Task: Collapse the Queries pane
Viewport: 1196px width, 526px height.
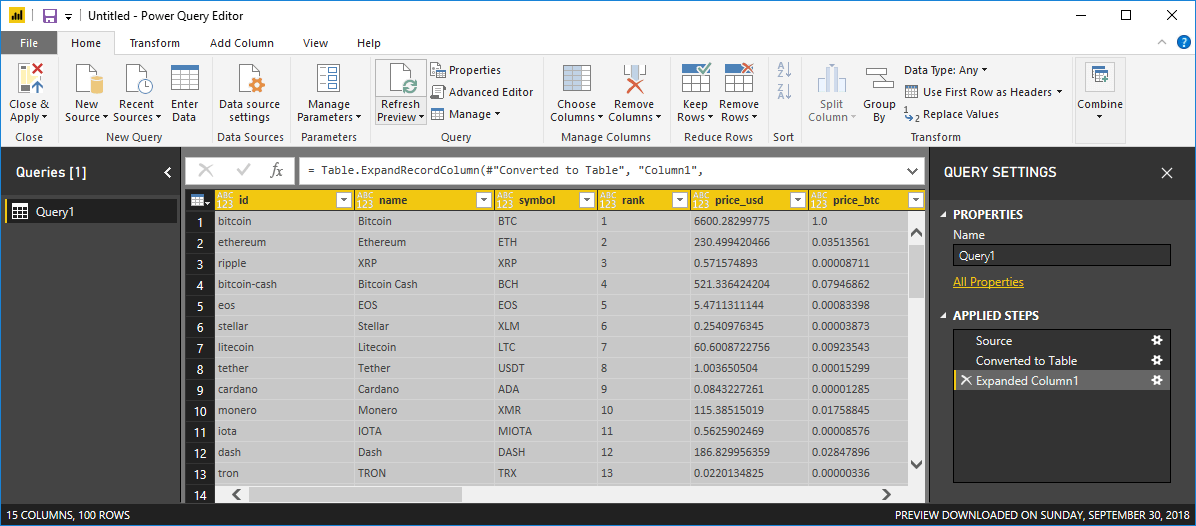Action: [168, 173]
